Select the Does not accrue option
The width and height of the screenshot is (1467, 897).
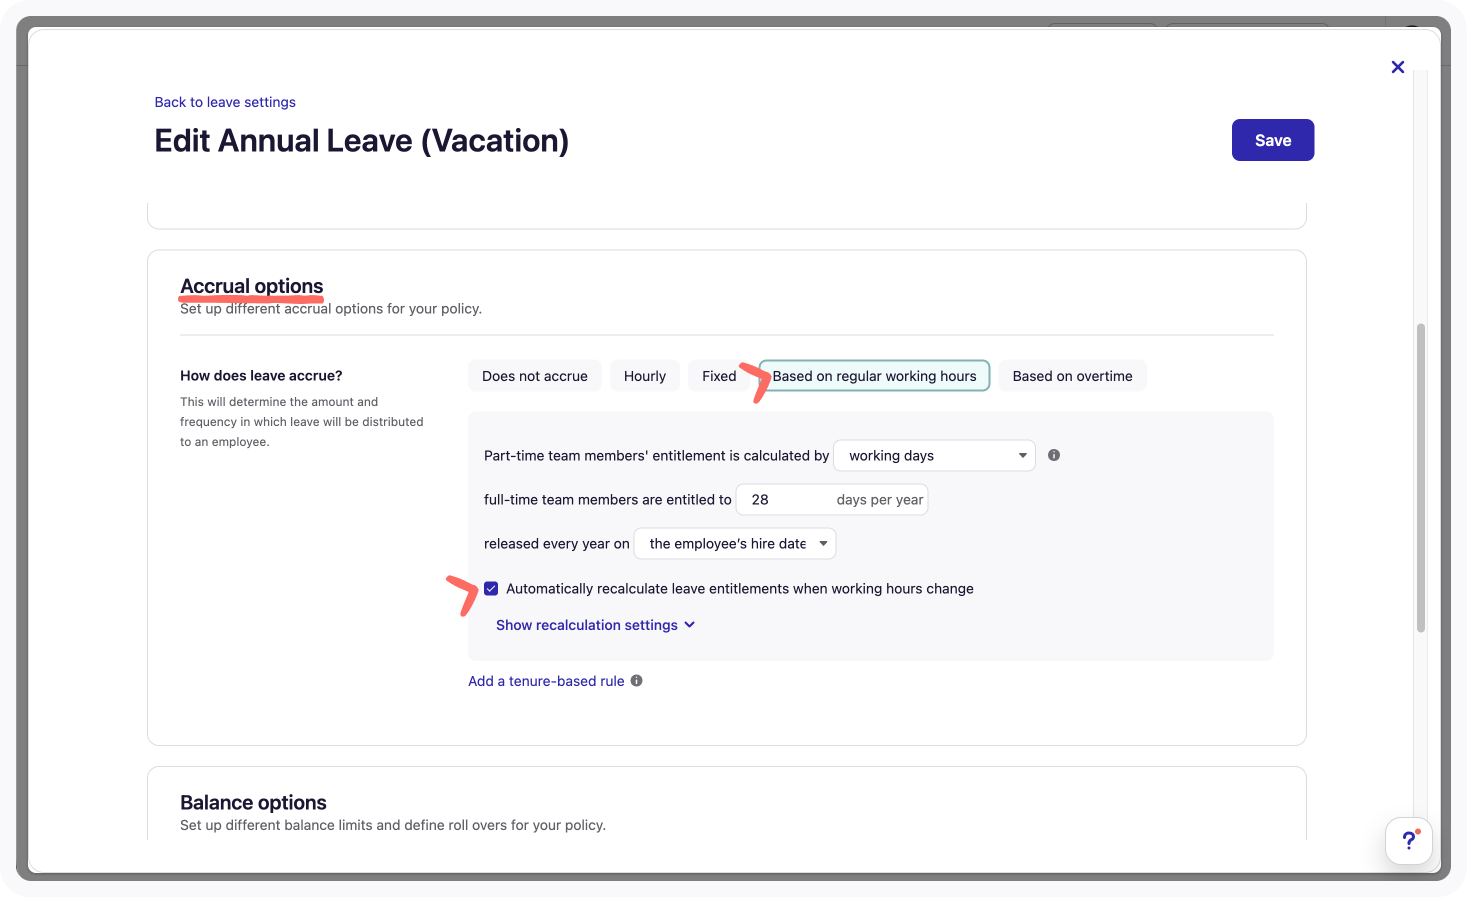click(535, 376)
